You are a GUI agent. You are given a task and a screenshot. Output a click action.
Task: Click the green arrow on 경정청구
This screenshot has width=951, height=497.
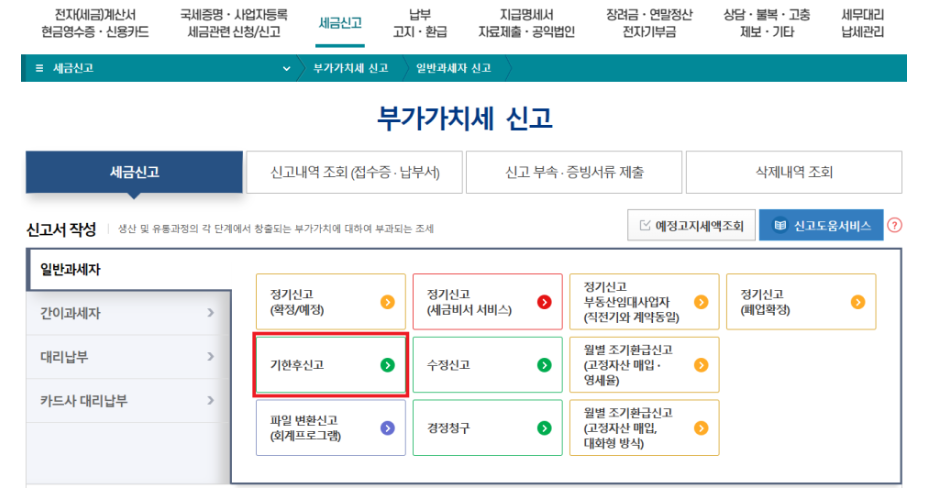[544, 428]
